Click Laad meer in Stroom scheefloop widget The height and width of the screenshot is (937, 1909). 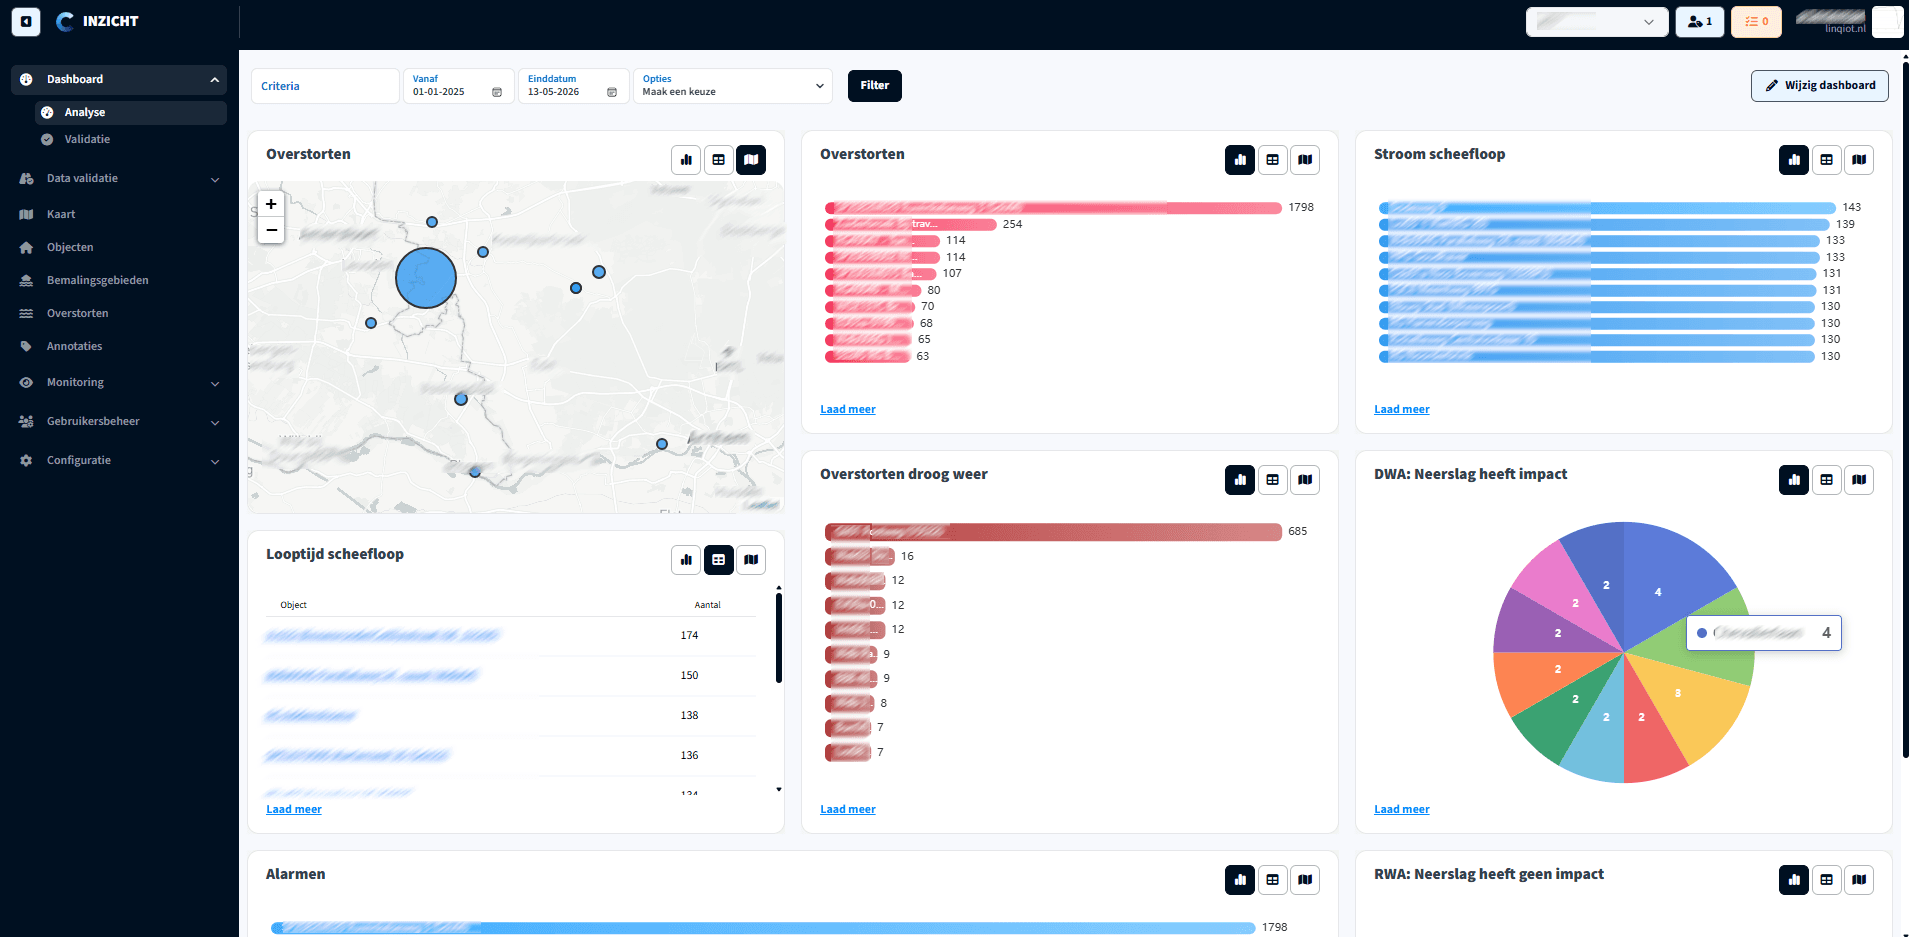(x=1402, y=410)
